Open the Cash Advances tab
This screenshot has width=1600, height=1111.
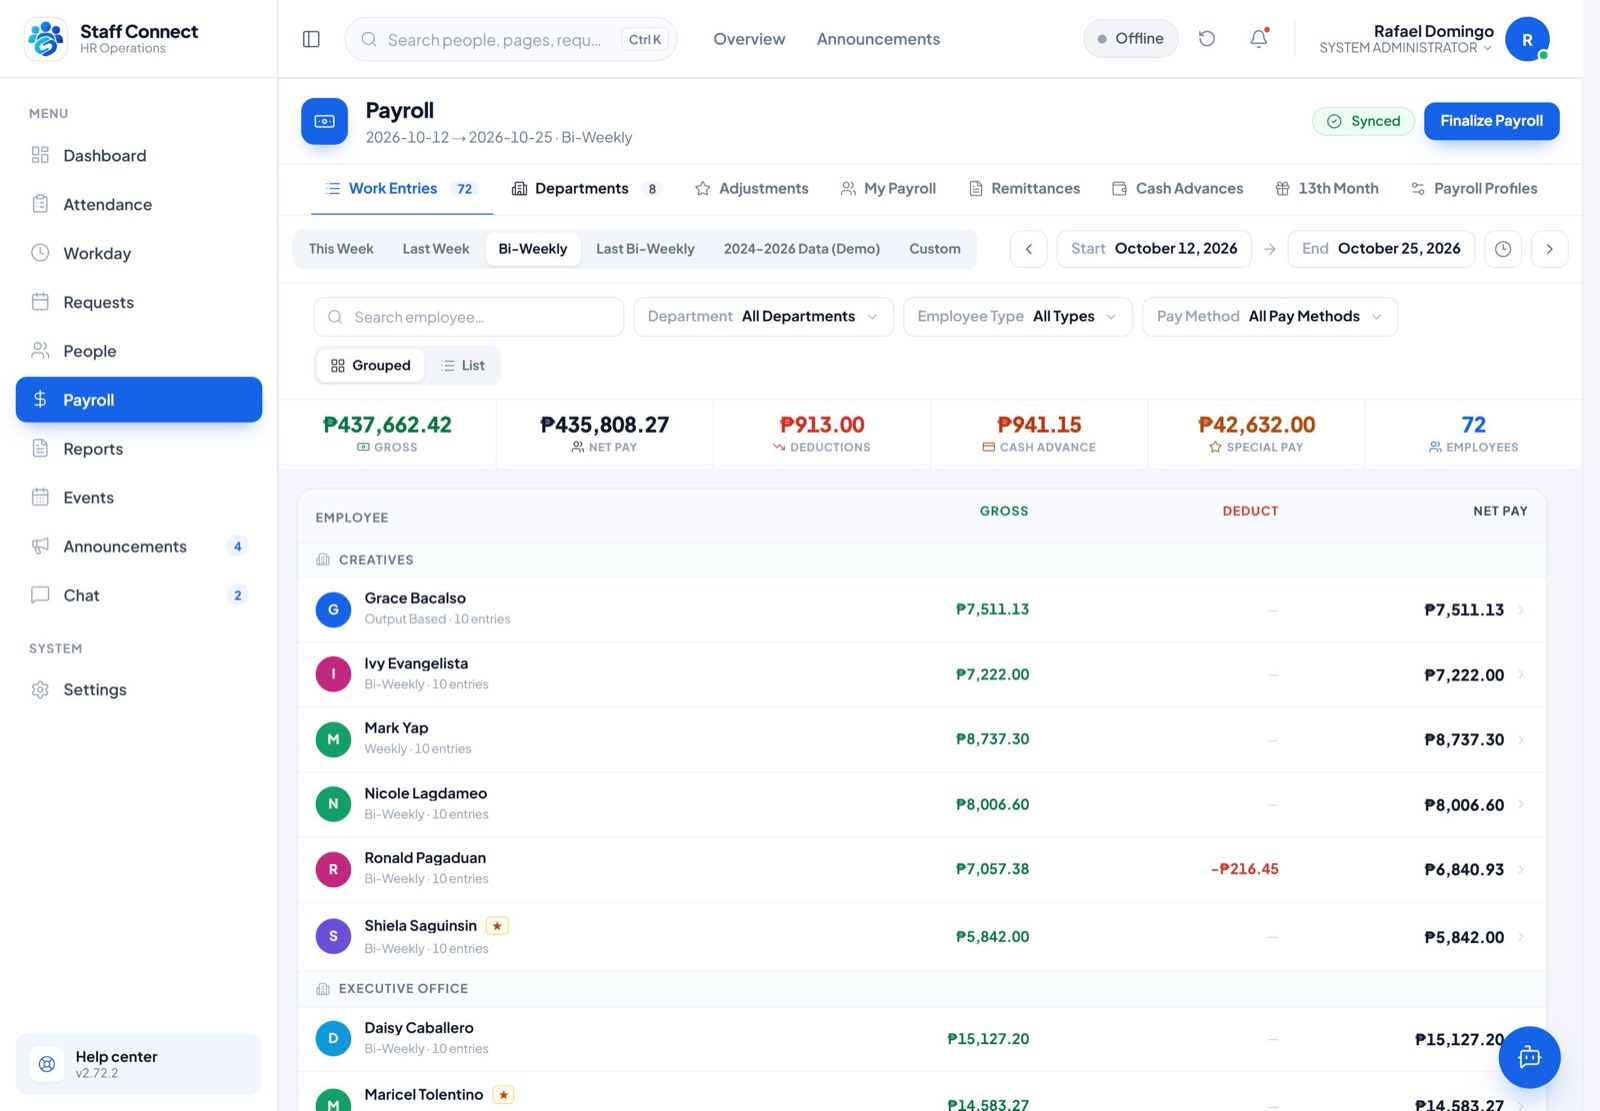[x=1178, y=189]
